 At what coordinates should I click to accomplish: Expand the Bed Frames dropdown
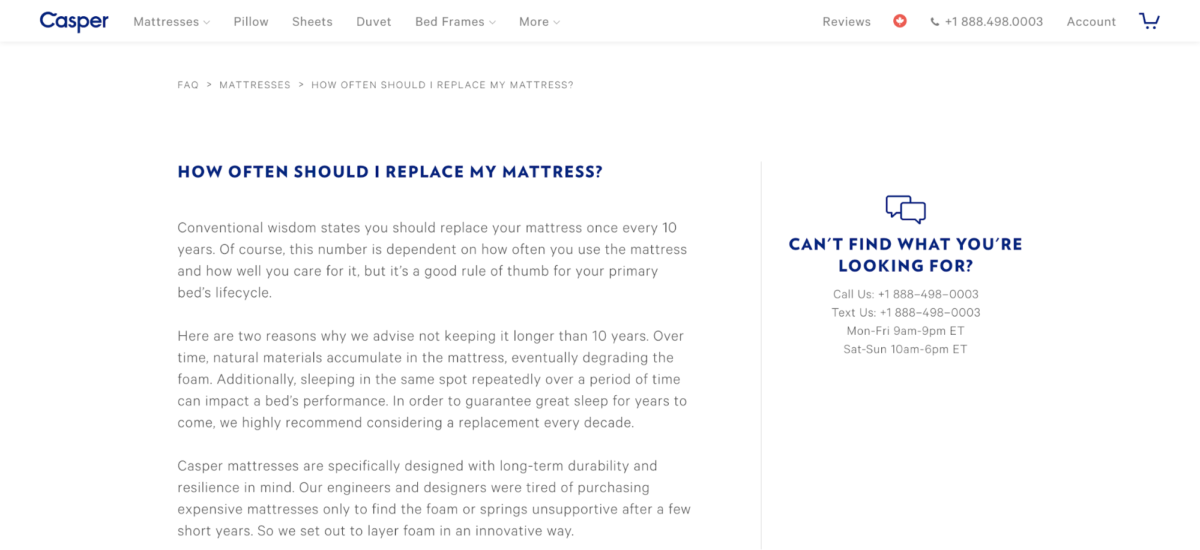click(x=455, y=22)
